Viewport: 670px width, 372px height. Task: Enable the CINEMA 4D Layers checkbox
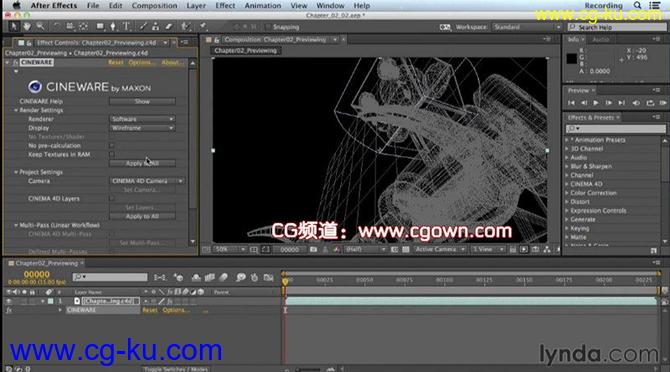pos(112,199)
